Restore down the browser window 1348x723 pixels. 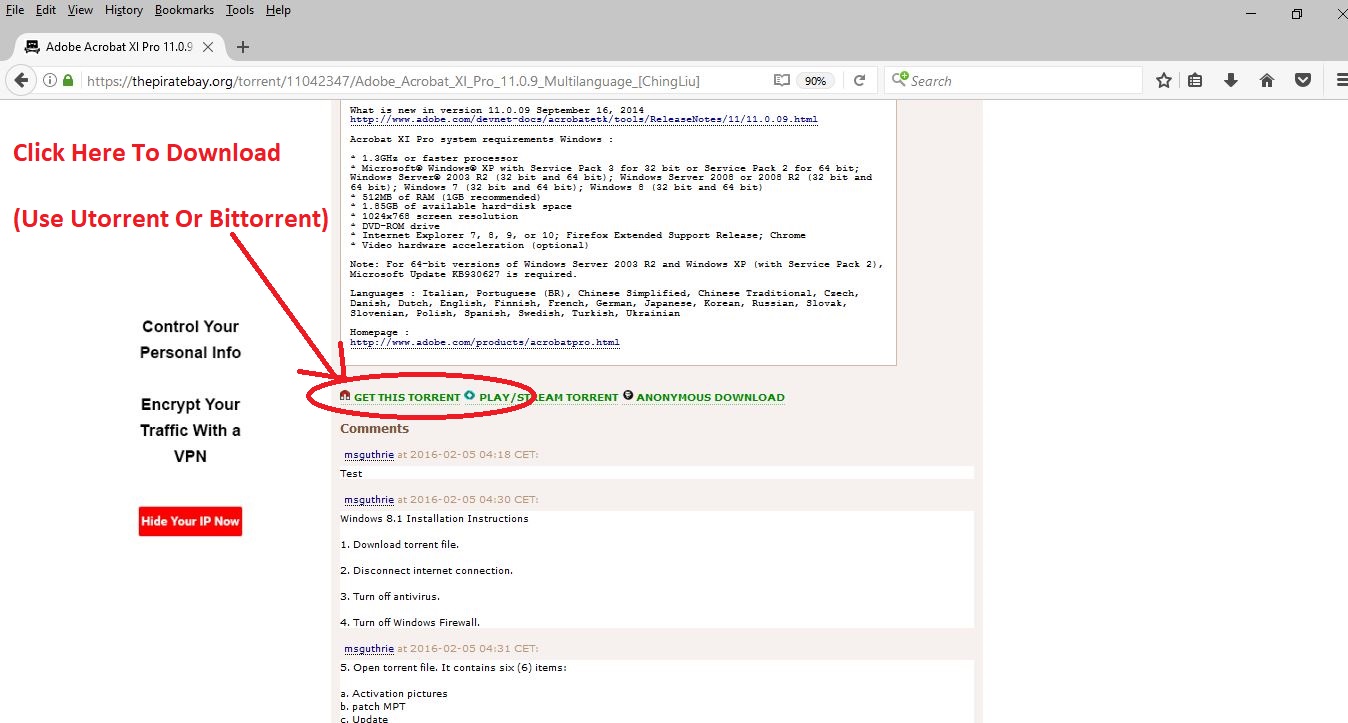click(1297, 14)
